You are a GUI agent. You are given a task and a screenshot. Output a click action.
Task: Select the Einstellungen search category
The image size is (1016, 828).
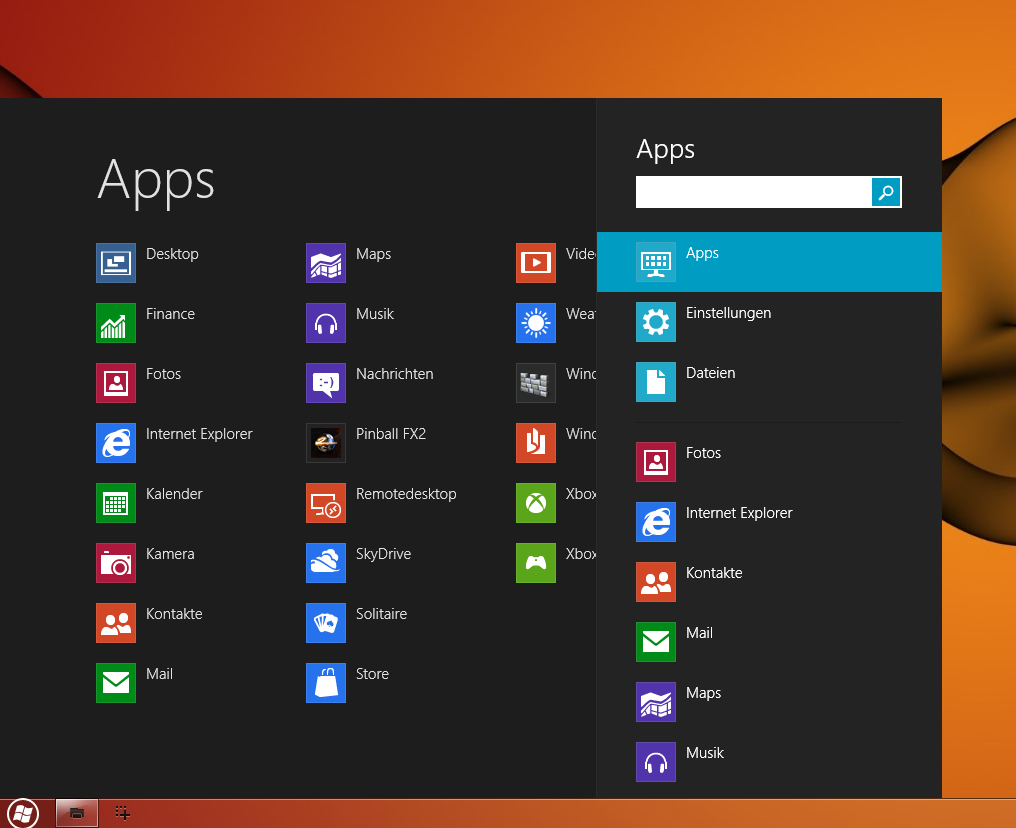click(769, 322)
